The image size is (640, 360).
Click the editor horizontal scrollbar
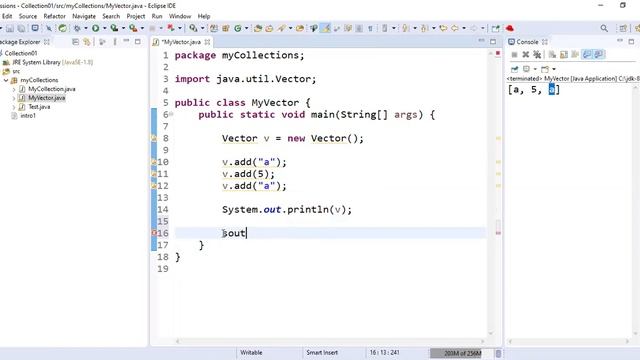(330, 341)
